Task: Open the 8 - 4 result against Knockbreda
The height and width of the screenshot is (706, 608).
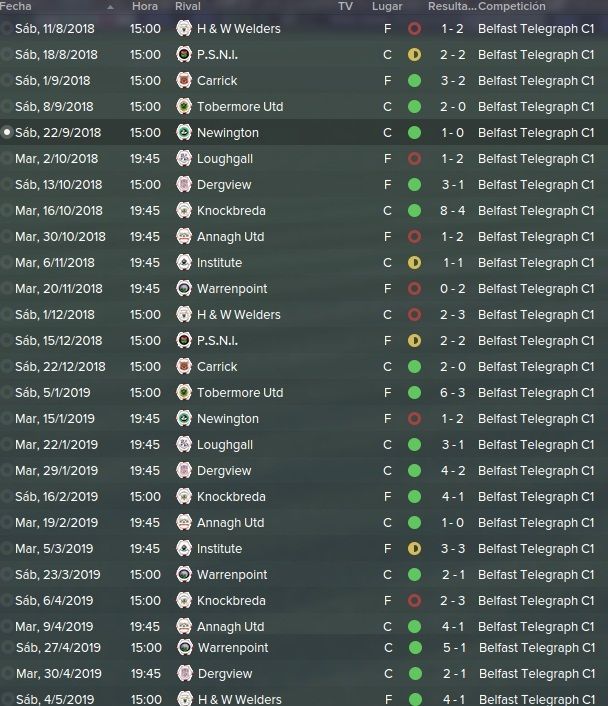Action: [453, 211]
